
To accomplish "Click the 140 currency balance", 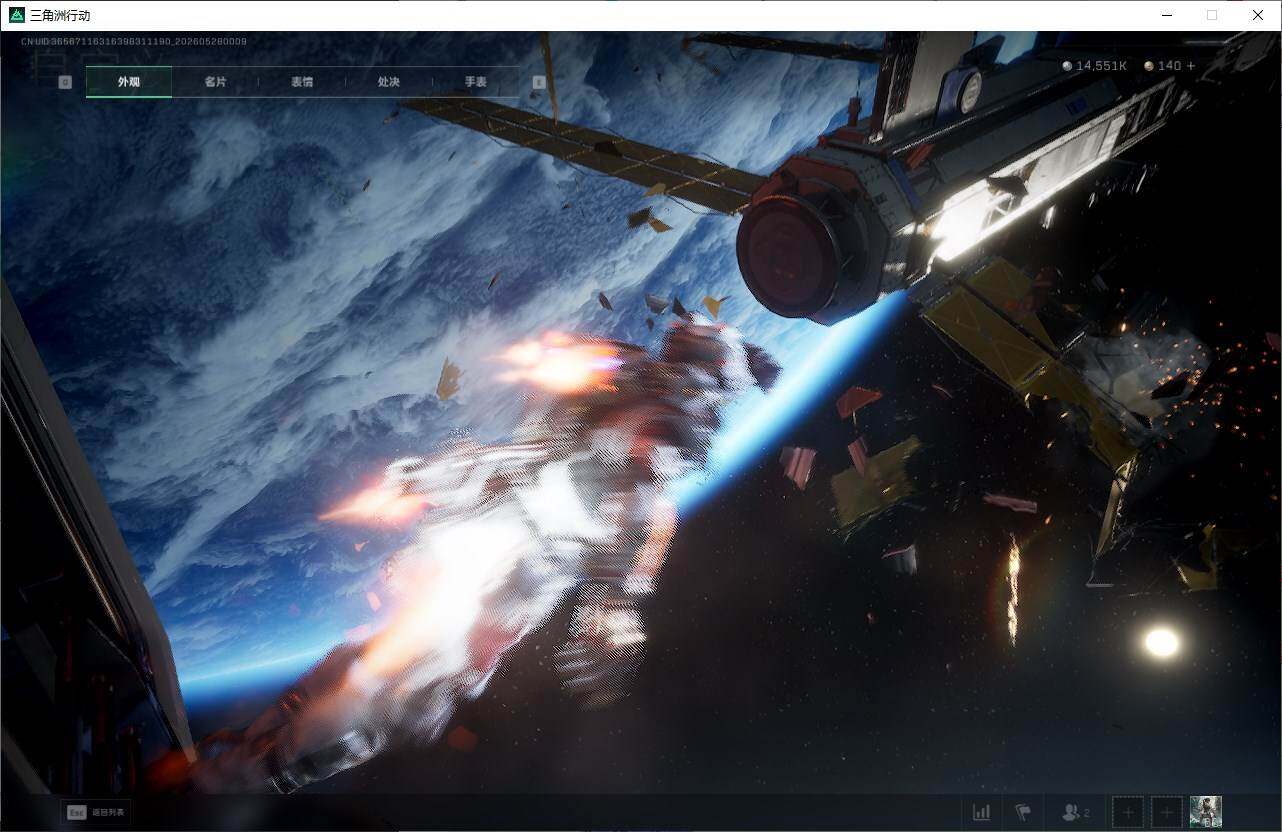I will click(x=1169, y=66).
